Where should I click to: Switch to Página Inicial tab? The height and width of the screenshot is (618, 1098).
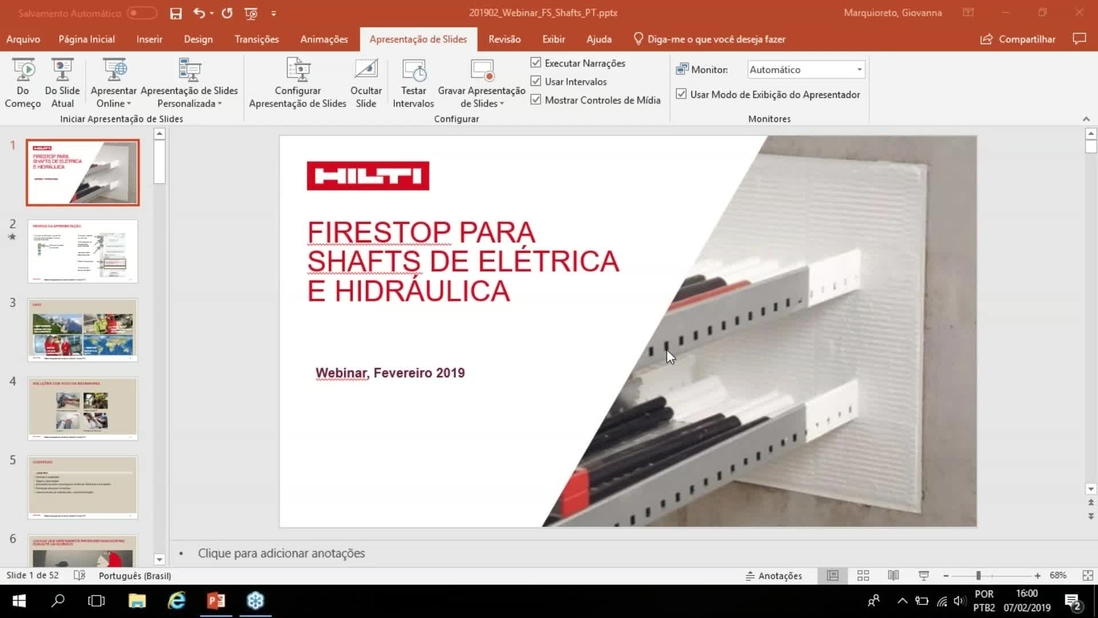(x=87, y=39)
